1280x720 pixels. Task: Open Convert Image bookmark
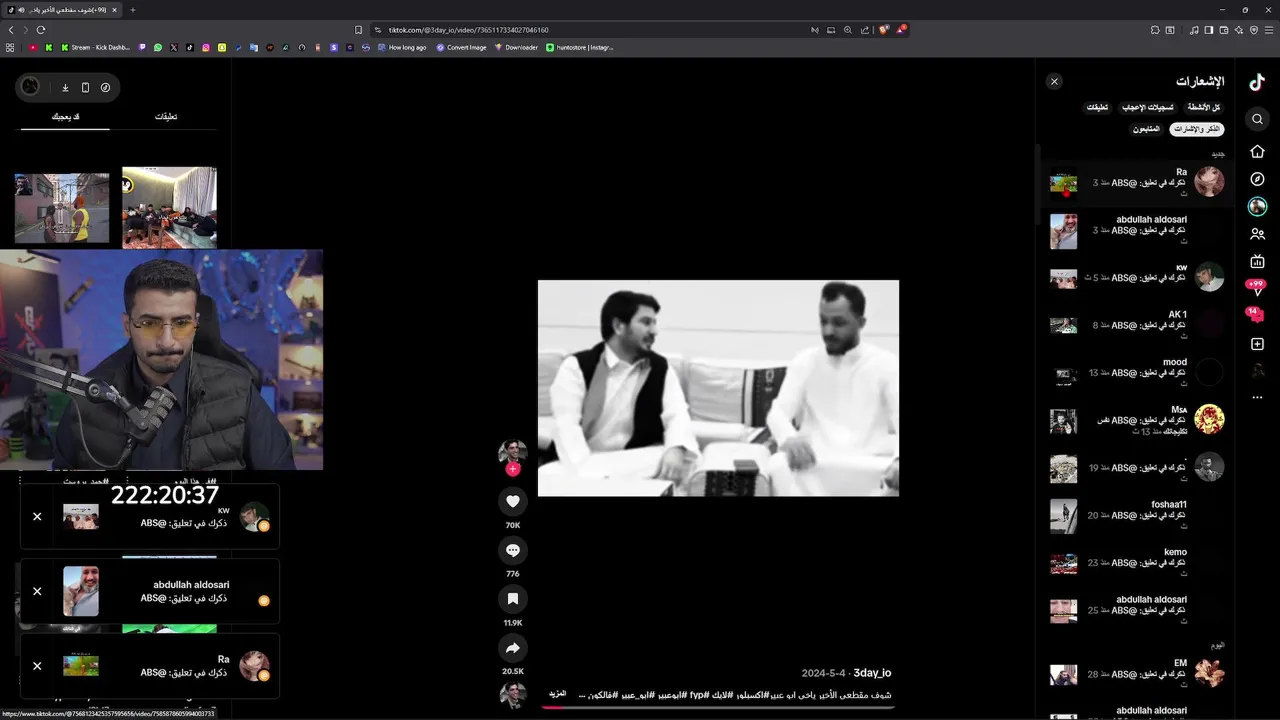[461, 47]
